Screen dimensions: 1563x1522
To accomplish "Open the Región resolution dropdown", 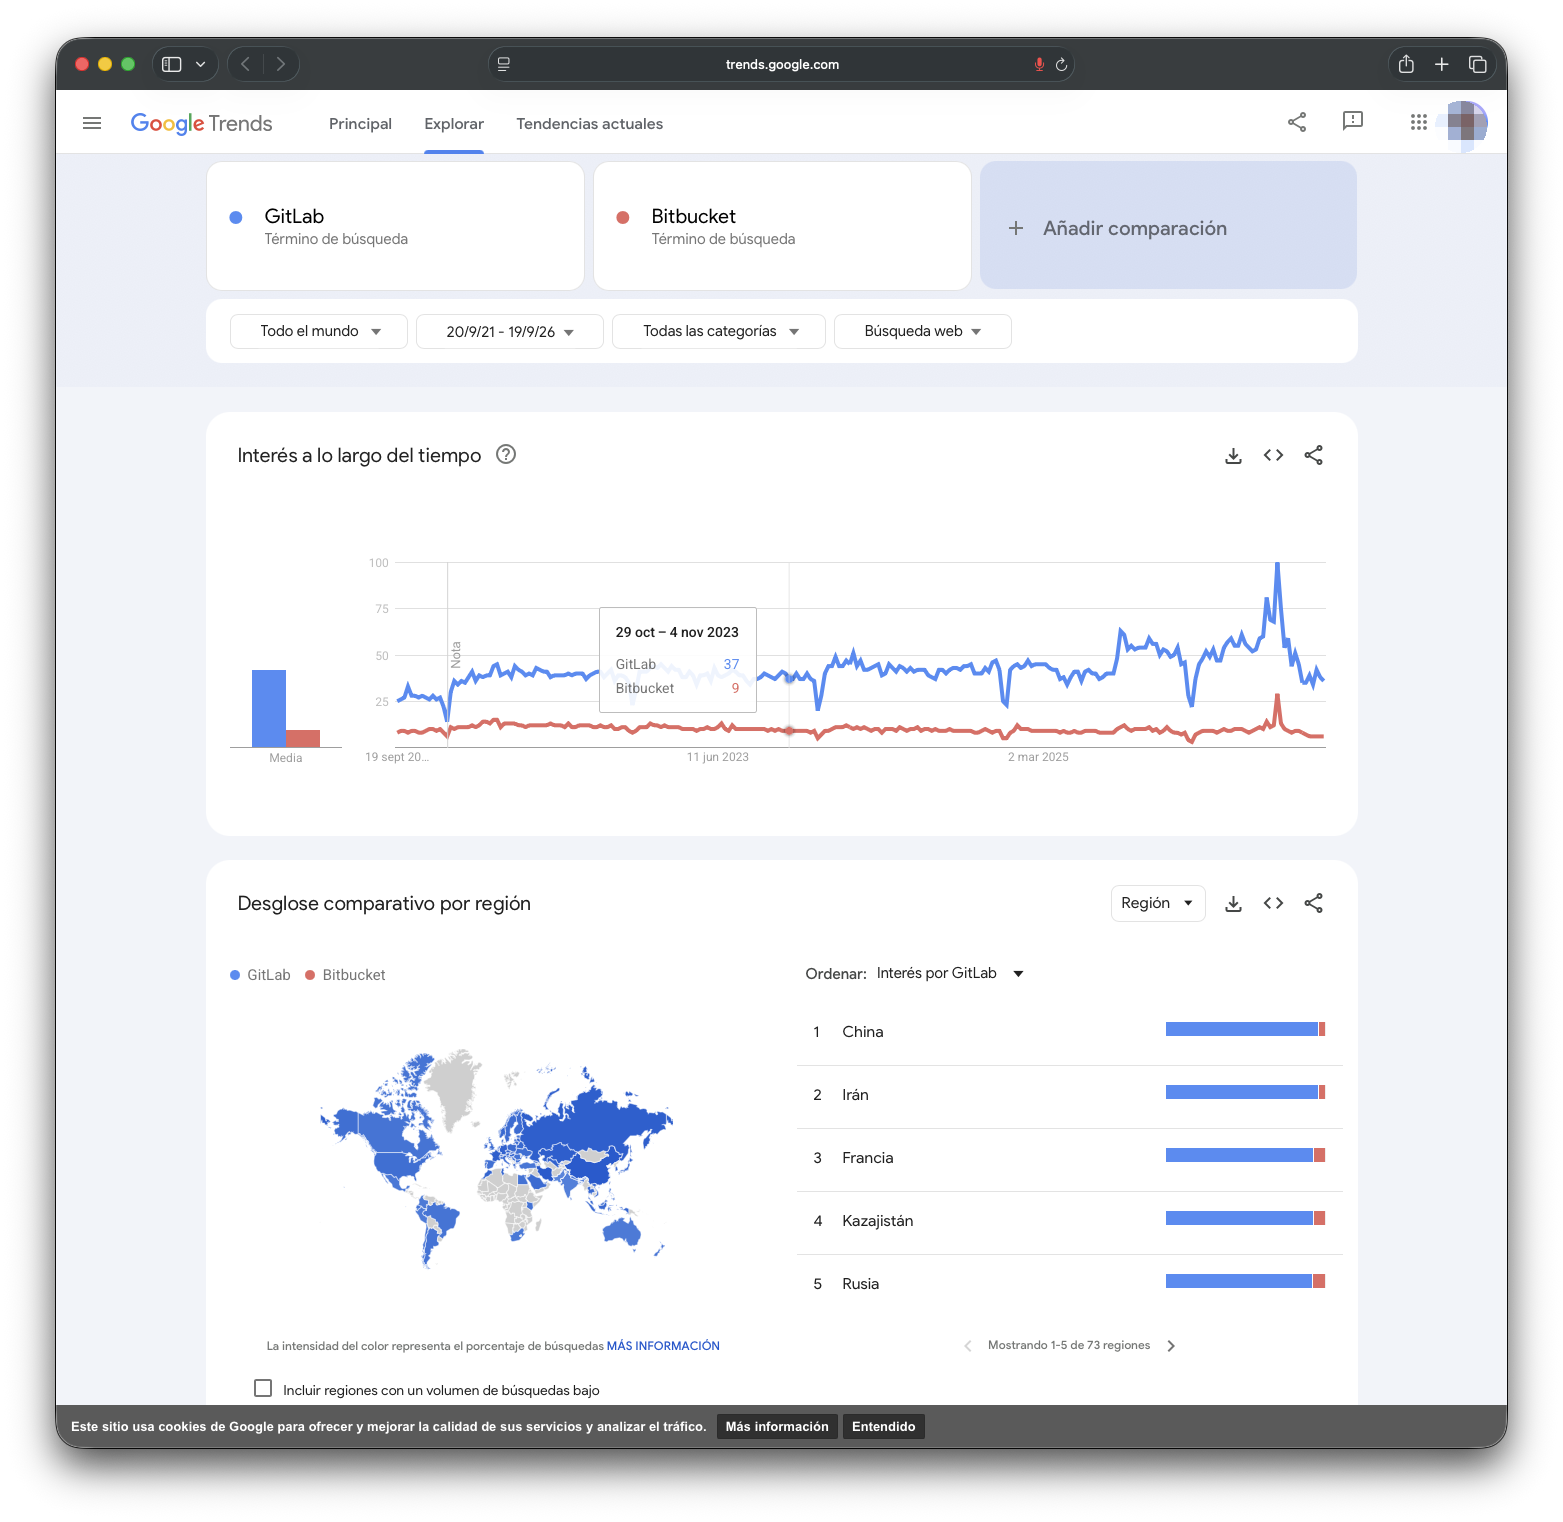I will pos(1158,903).
